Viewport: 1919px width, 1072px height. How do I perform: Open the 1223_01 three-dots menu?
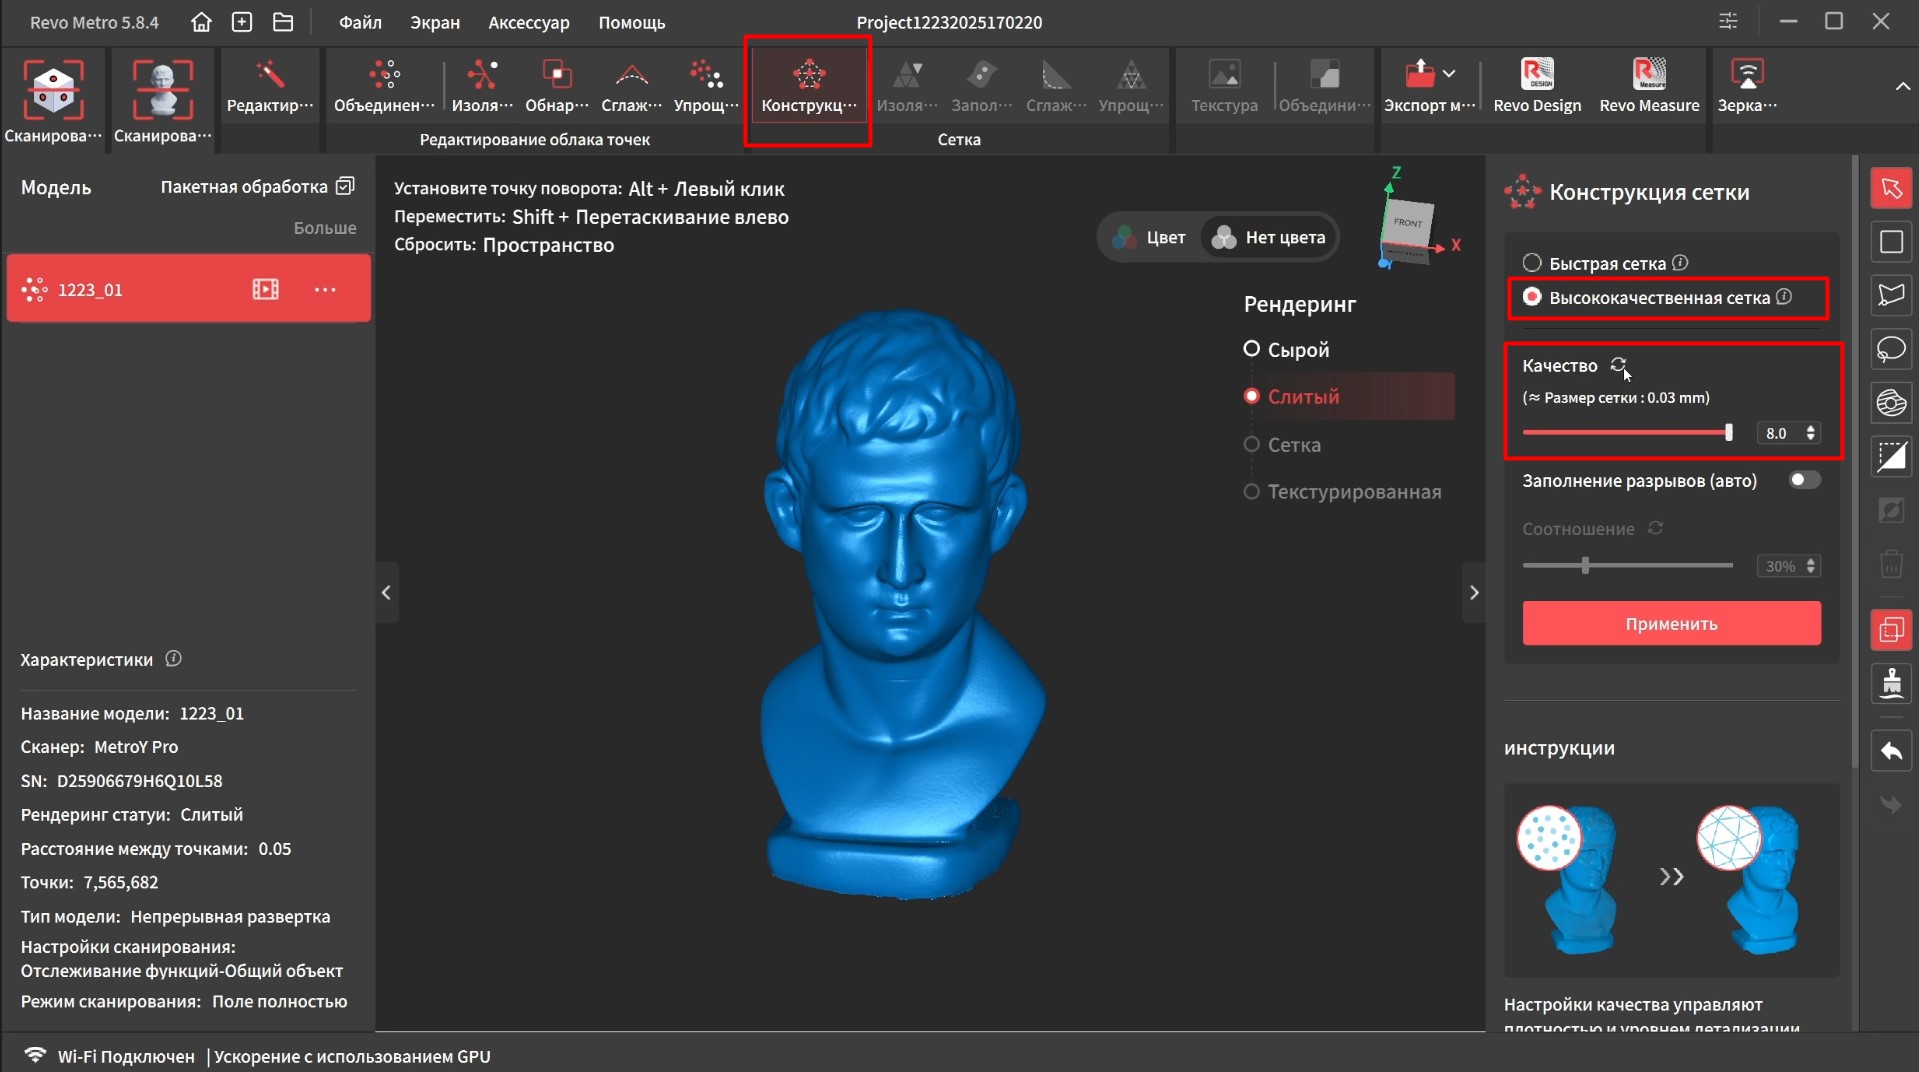tap(325, 289)
